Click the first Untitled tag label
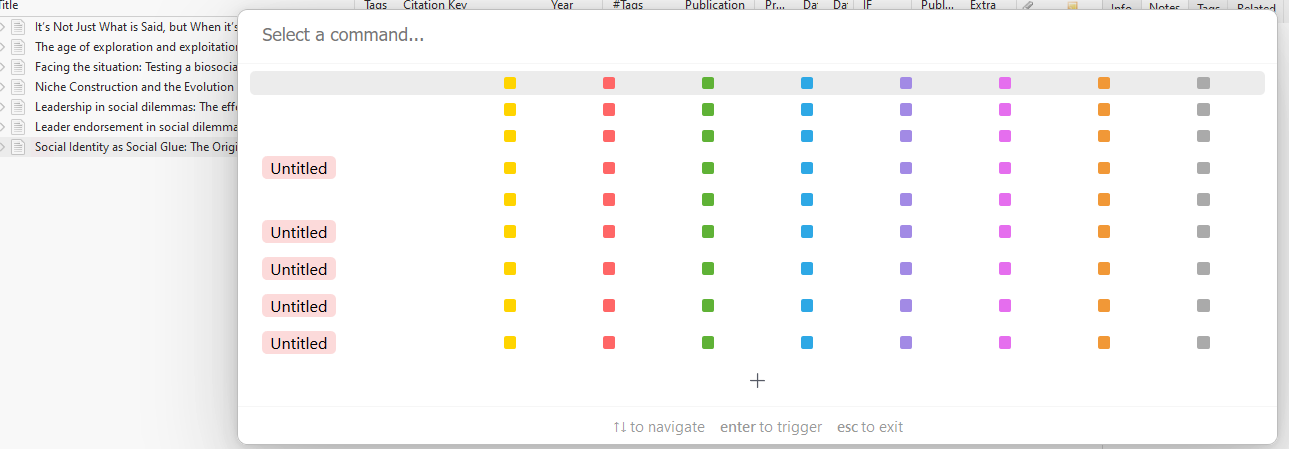1289x449 pixels. [299, 168]
